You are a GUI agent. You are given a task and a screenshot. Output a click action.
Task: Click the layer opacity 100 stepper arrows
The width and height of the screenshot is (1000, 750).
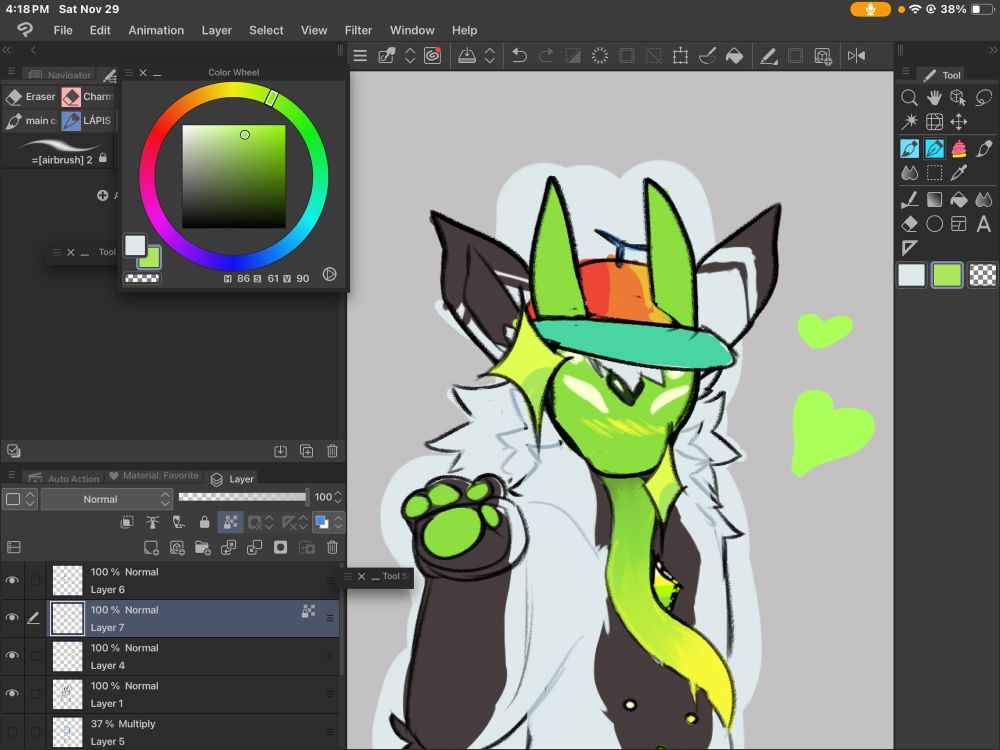tap(338, 497)
